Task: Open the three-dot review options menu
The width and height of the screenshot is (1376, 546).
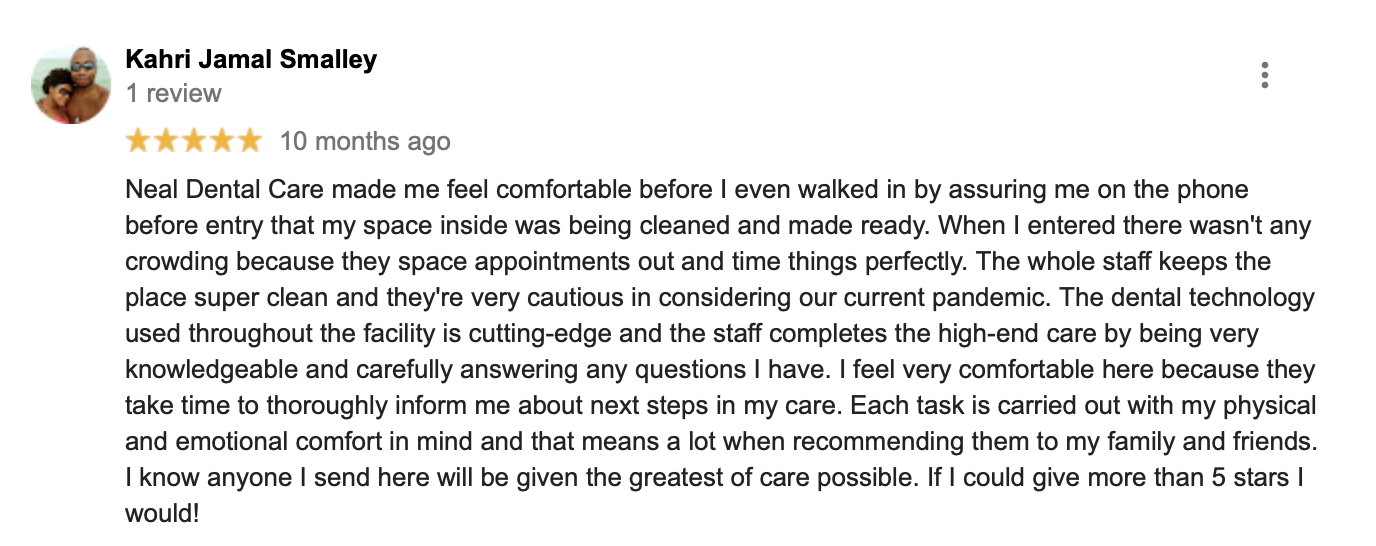Action: pyautogui.click(x=1265, y=75)
